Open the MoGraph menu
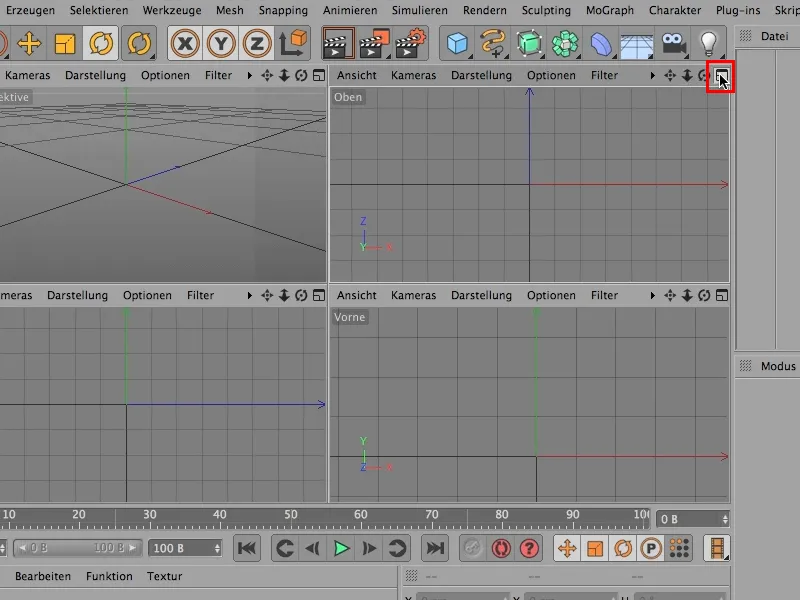 (610, 10)
